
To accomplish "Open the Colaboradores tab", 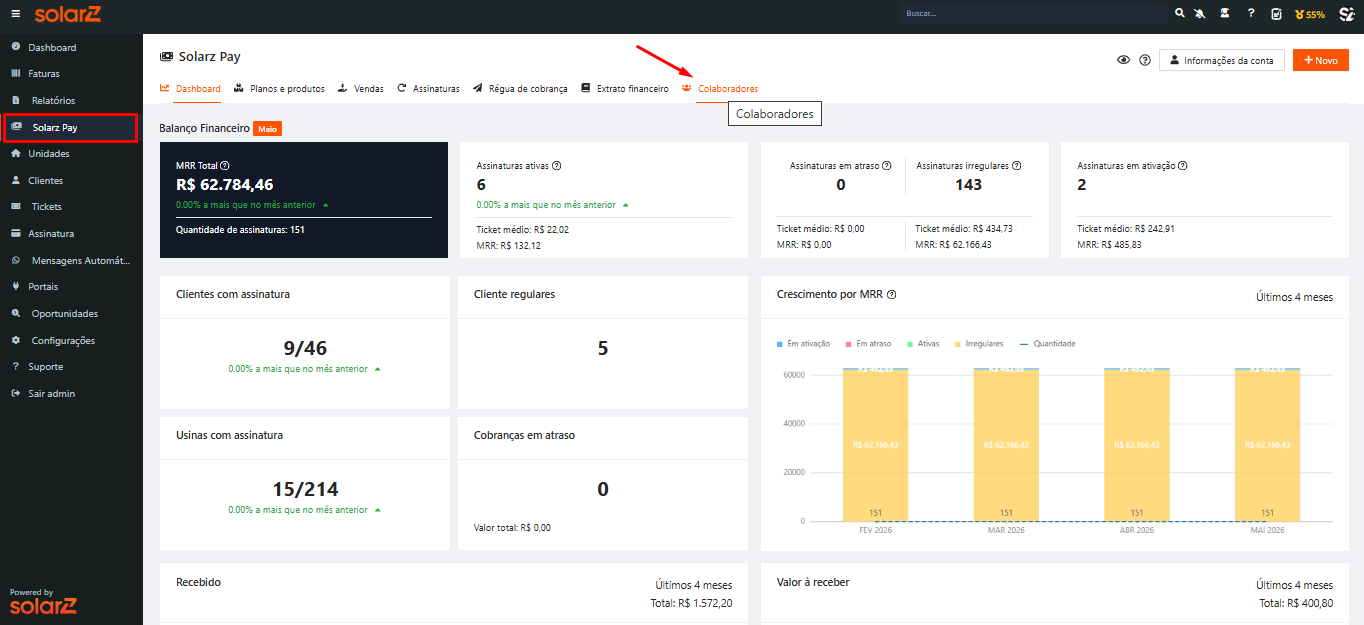I will (720, 89).
